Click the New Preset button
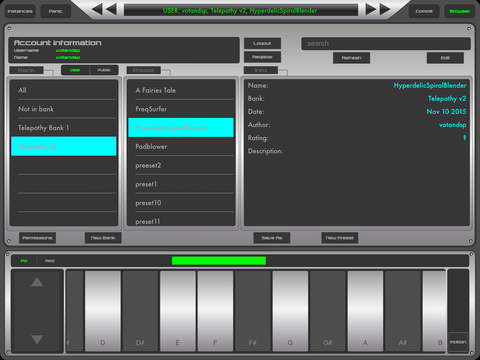 [x=340, y=238]
